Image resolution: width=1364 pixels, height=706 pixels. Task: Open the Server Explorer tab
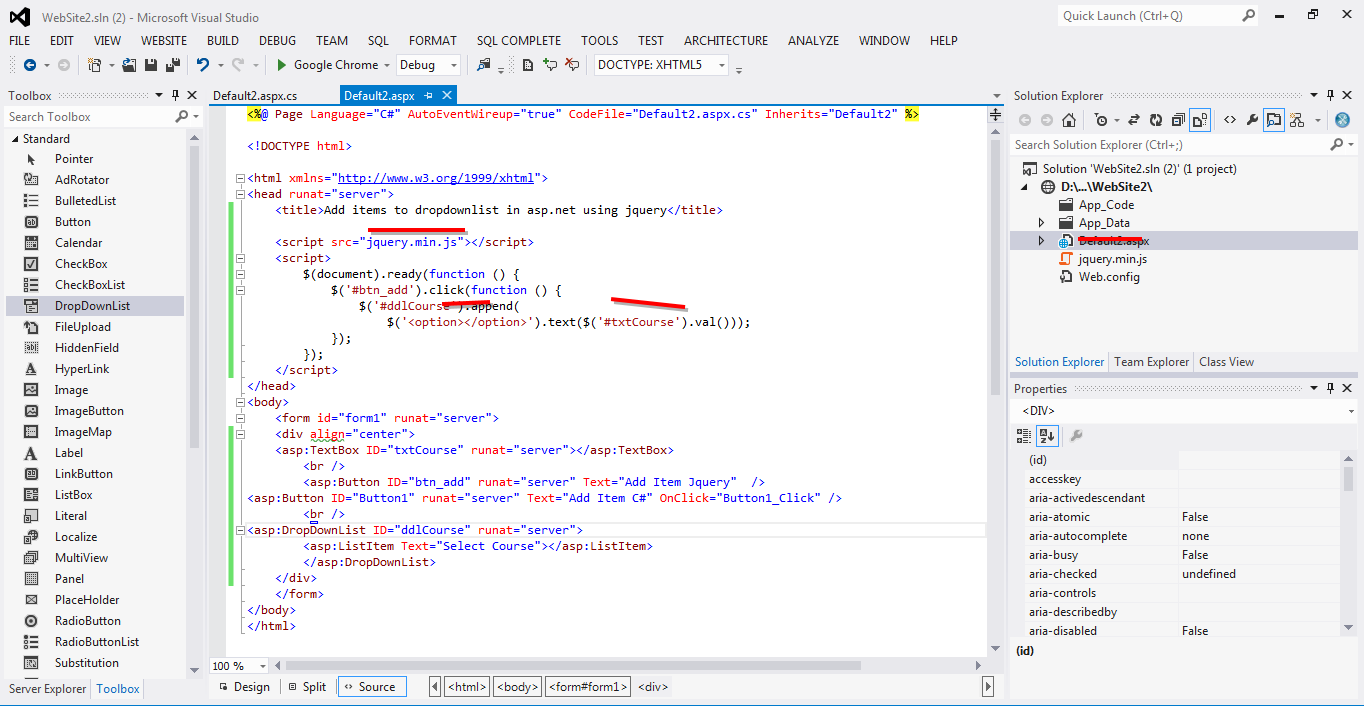click(48, 689)
